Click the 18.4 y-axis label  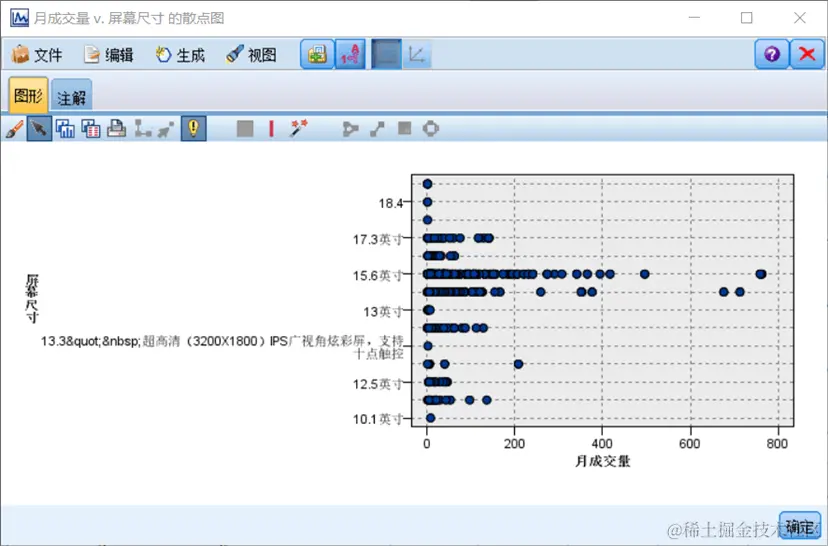point(391,203)
